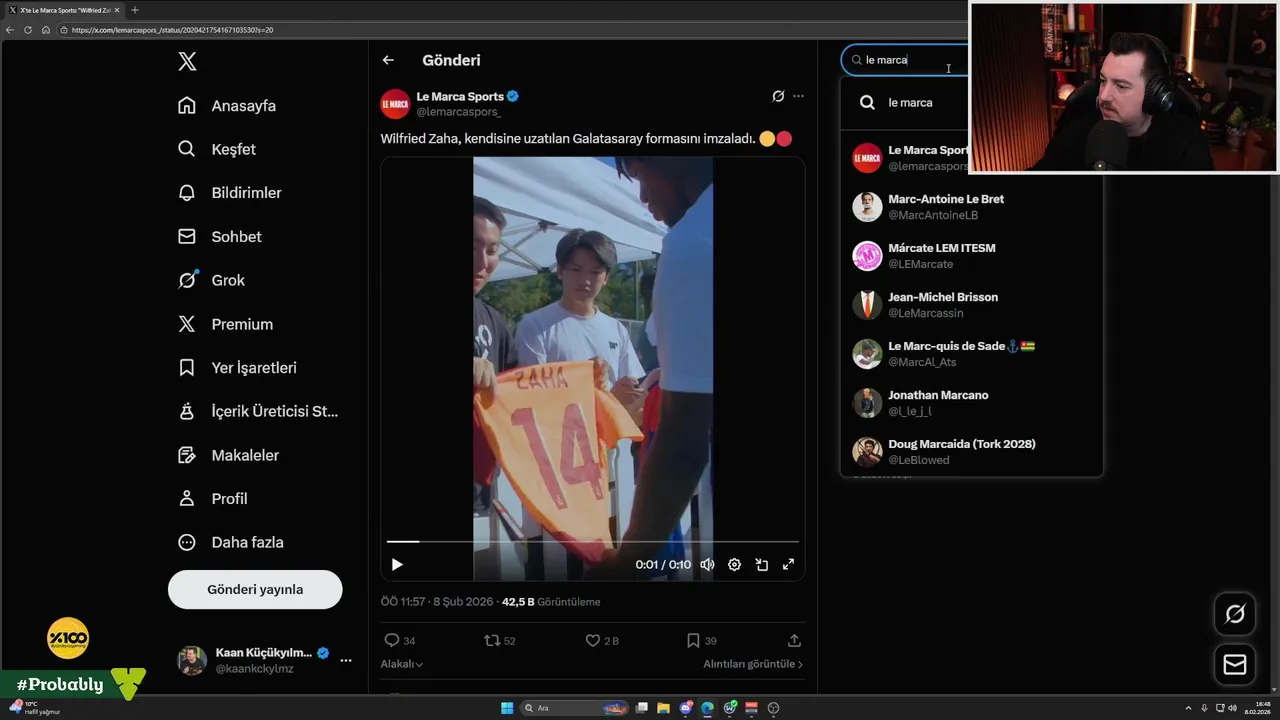Select Doug Marcaida search result
Viewport: 1280px width, 720px height.
pos(971,452)
